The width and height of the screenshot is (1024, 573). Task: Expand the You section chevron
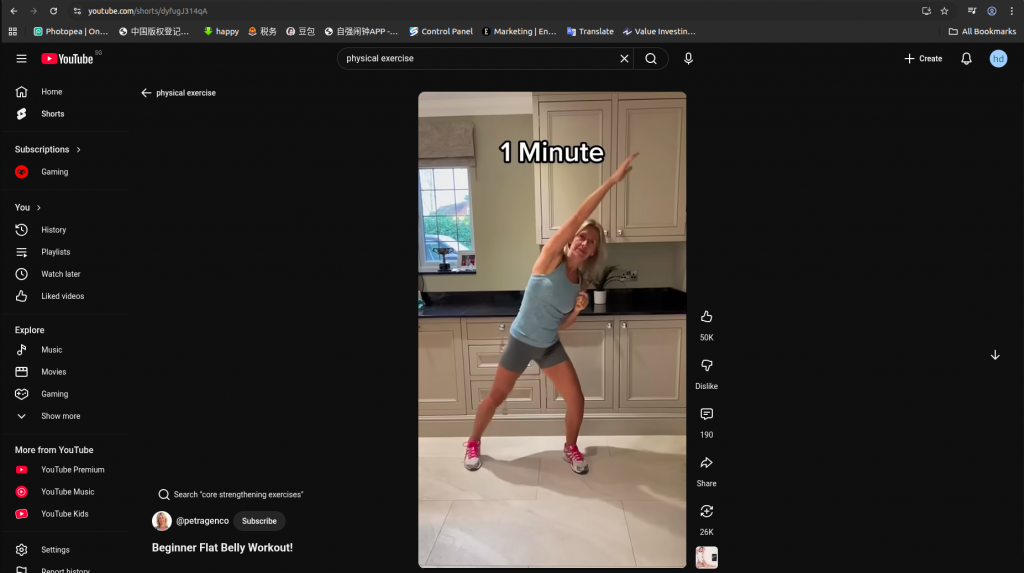pos(39,208)
